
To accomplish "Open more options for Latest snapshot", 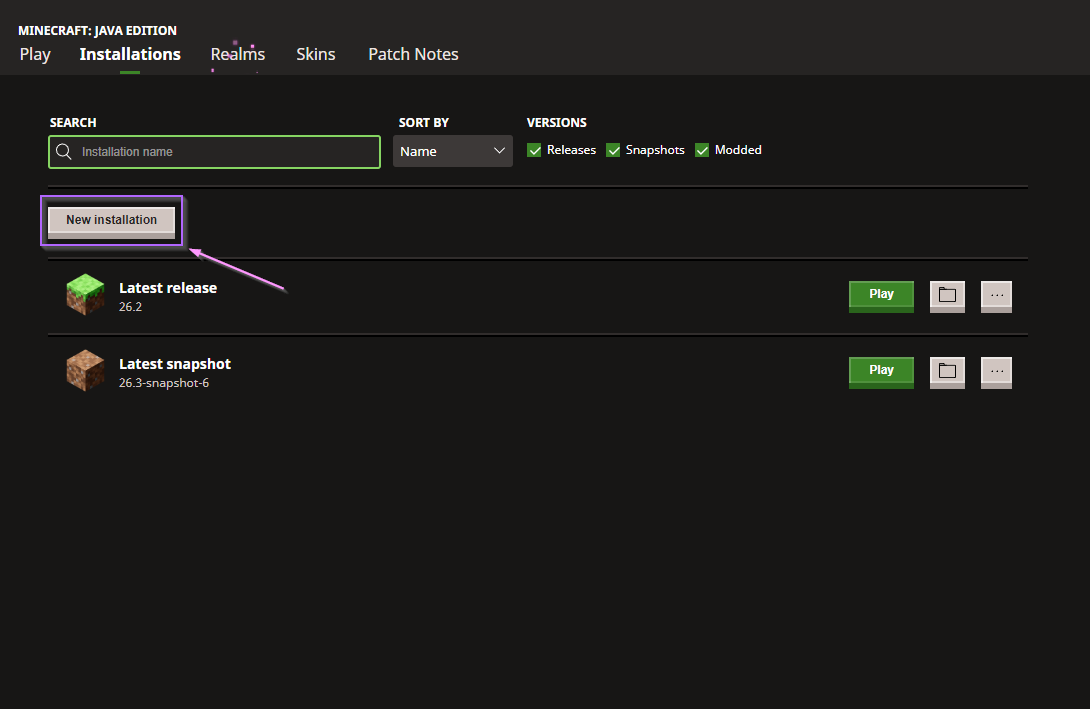I will [x=996, y=372].
